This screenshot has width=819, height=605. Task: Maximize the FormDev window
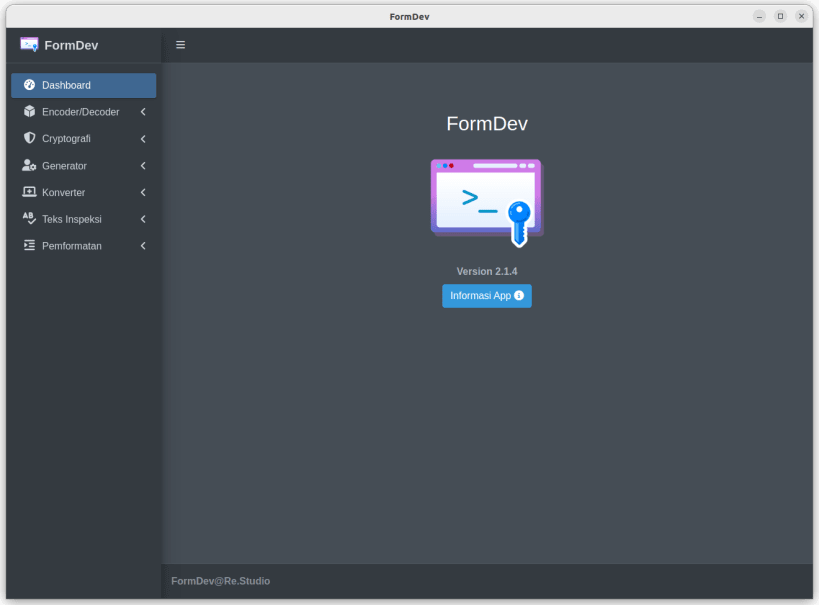point(780,16)
